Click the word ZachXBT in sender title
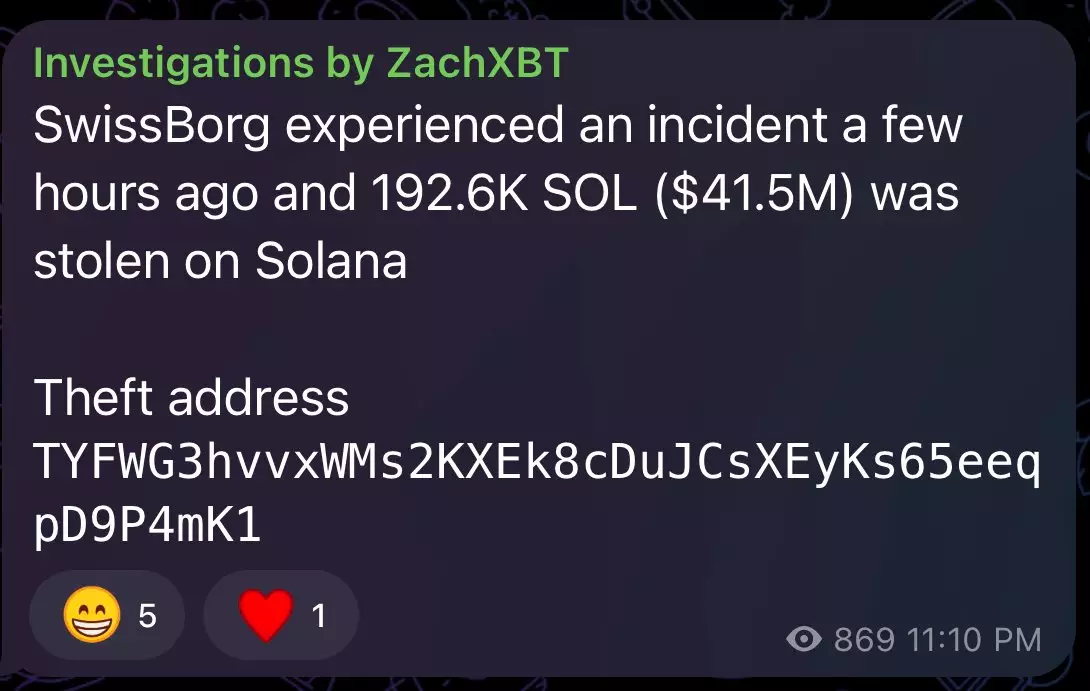The image size is (1090, 691). point(478,63)
